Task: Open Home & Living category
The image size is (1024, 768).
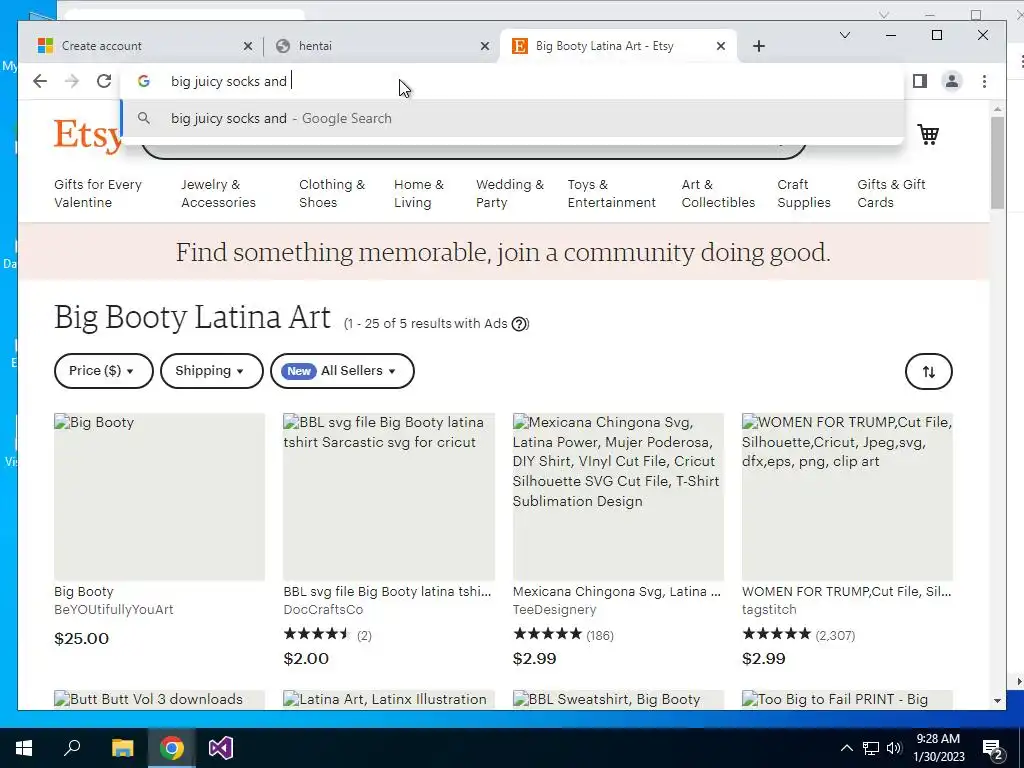Action: point(419,193)
